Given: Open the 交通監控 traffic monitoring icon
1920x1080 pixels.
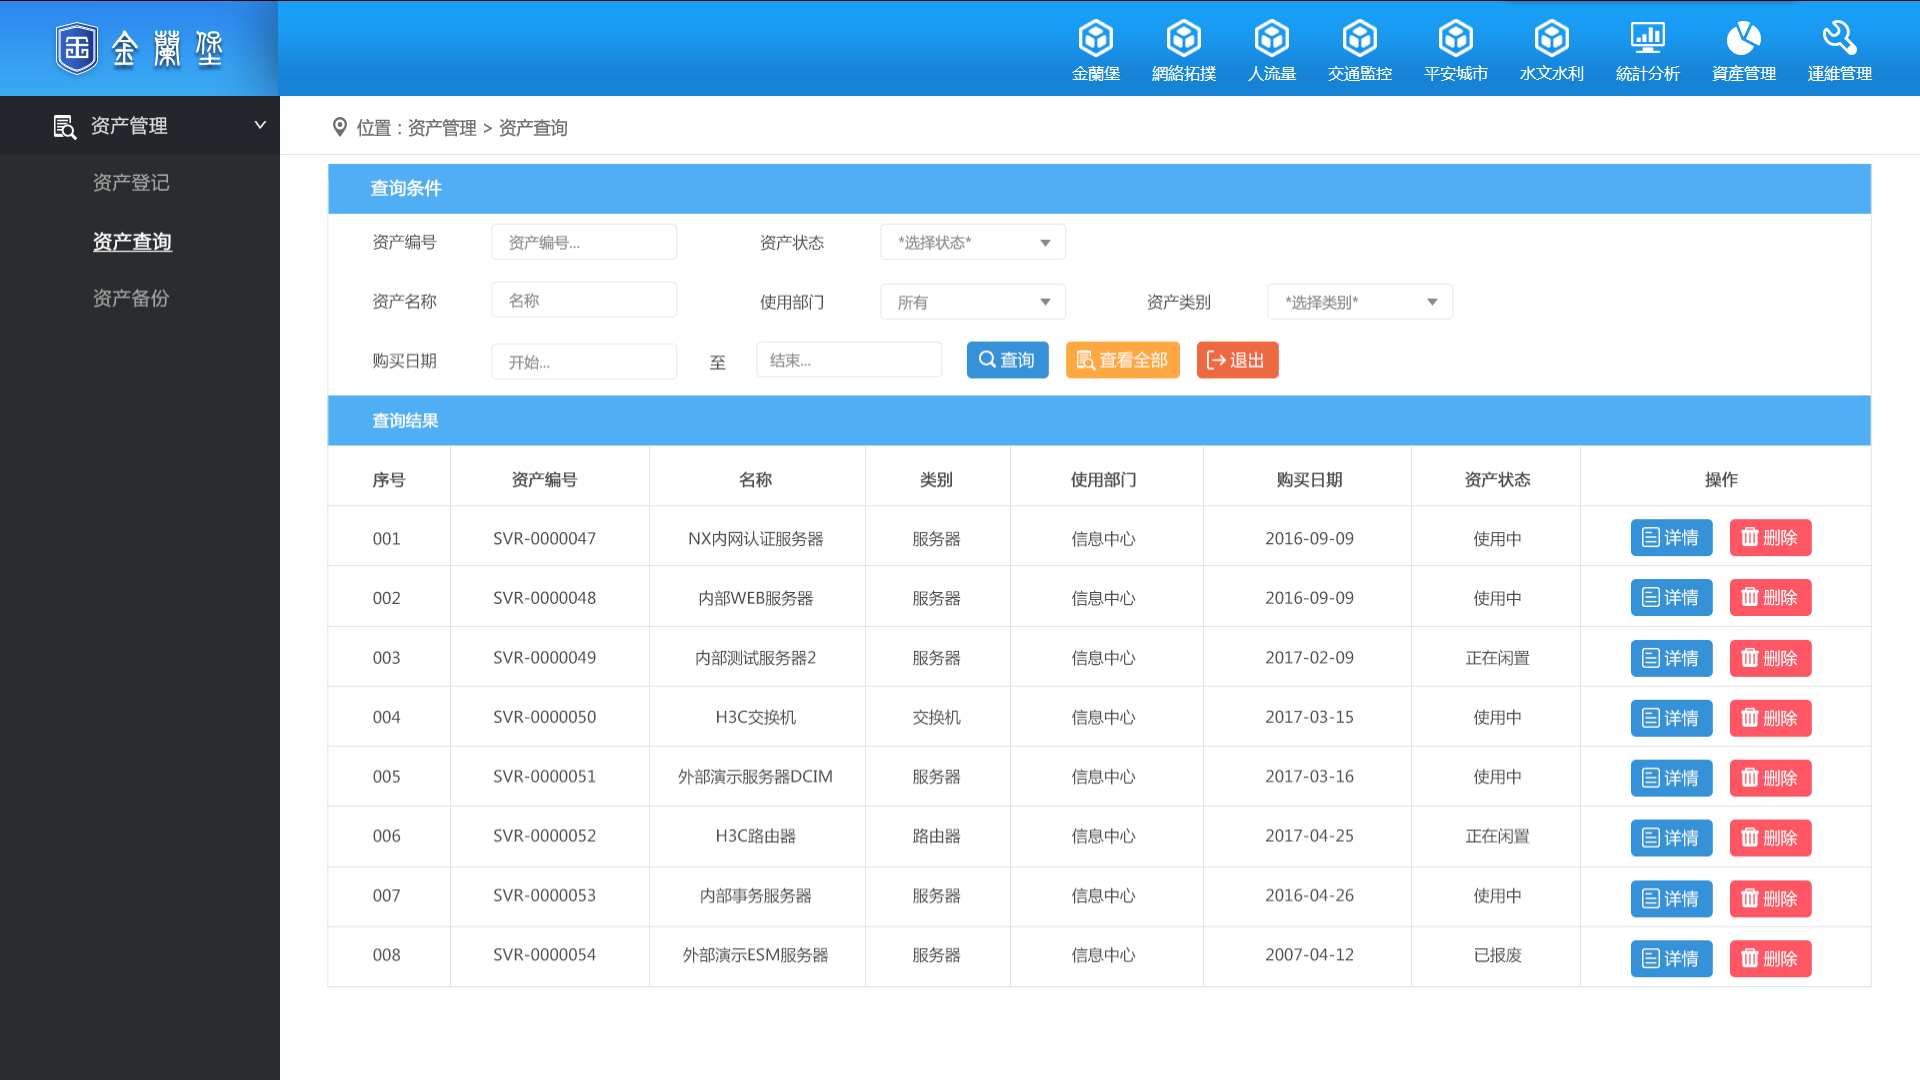Looking at the screenshot, I should (x=1360, y=39).
